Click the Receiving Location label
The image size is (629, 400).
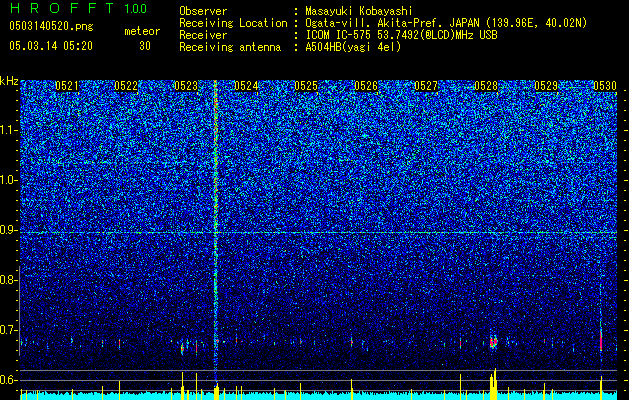(233, 23)
